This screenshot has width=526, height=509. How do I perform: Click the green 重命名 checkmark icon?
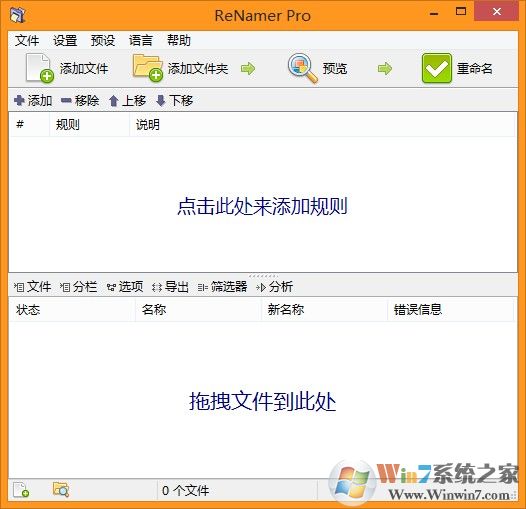(437, 68)
